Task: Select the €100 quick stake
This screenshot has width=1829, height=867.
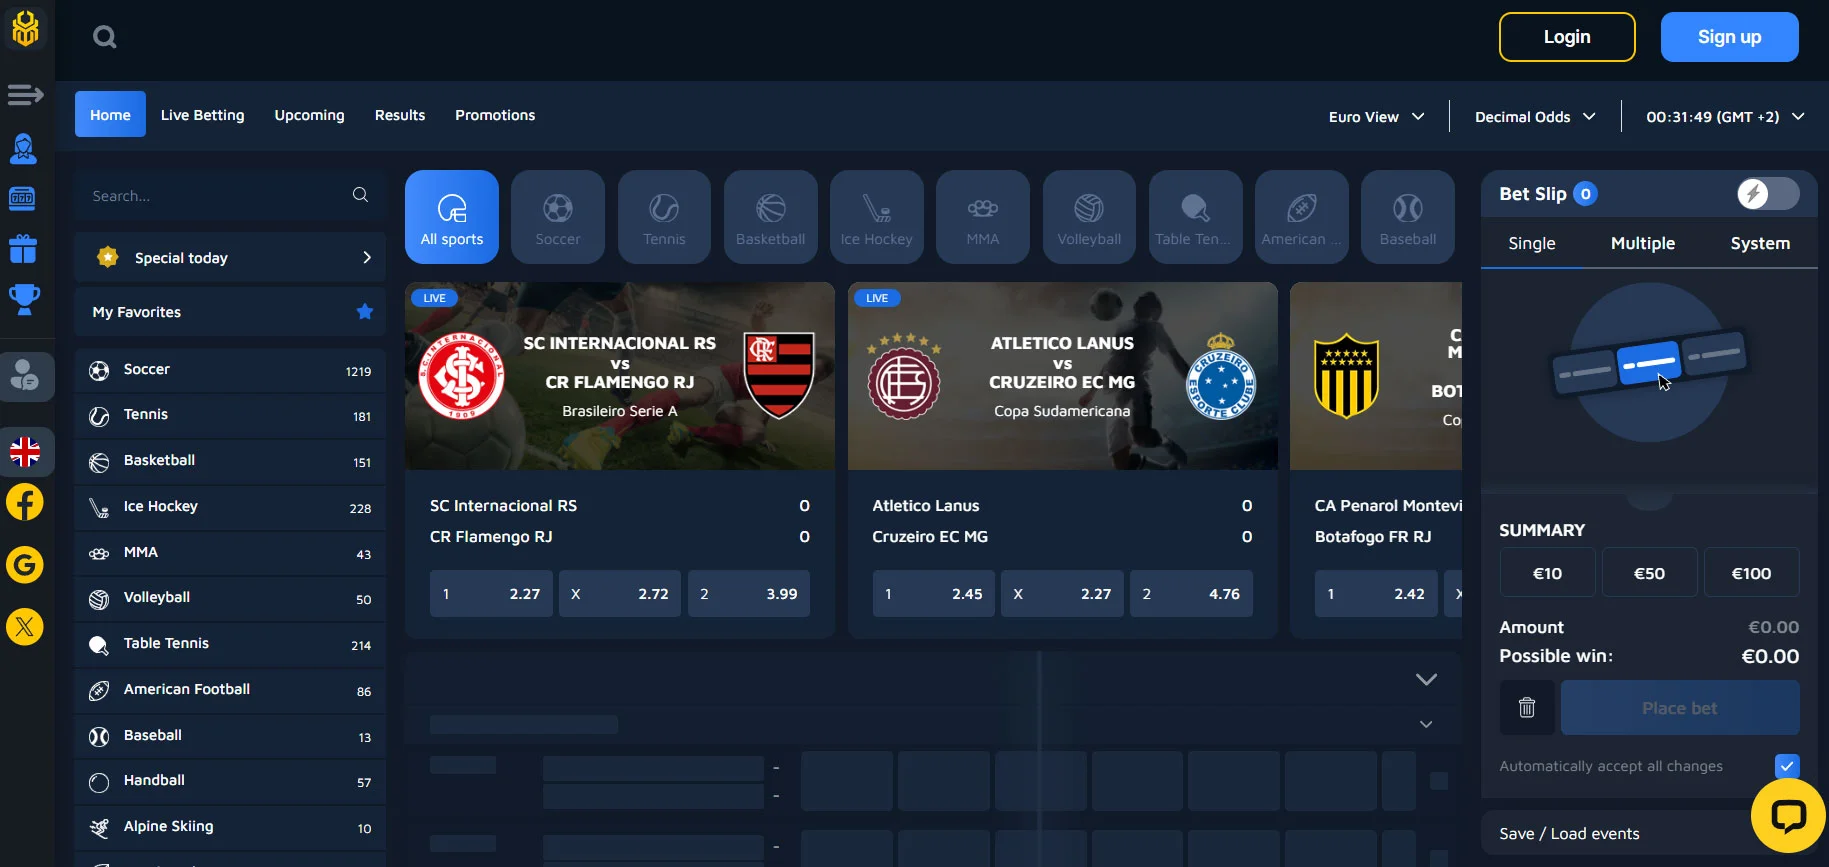Action: point(1751,573)
